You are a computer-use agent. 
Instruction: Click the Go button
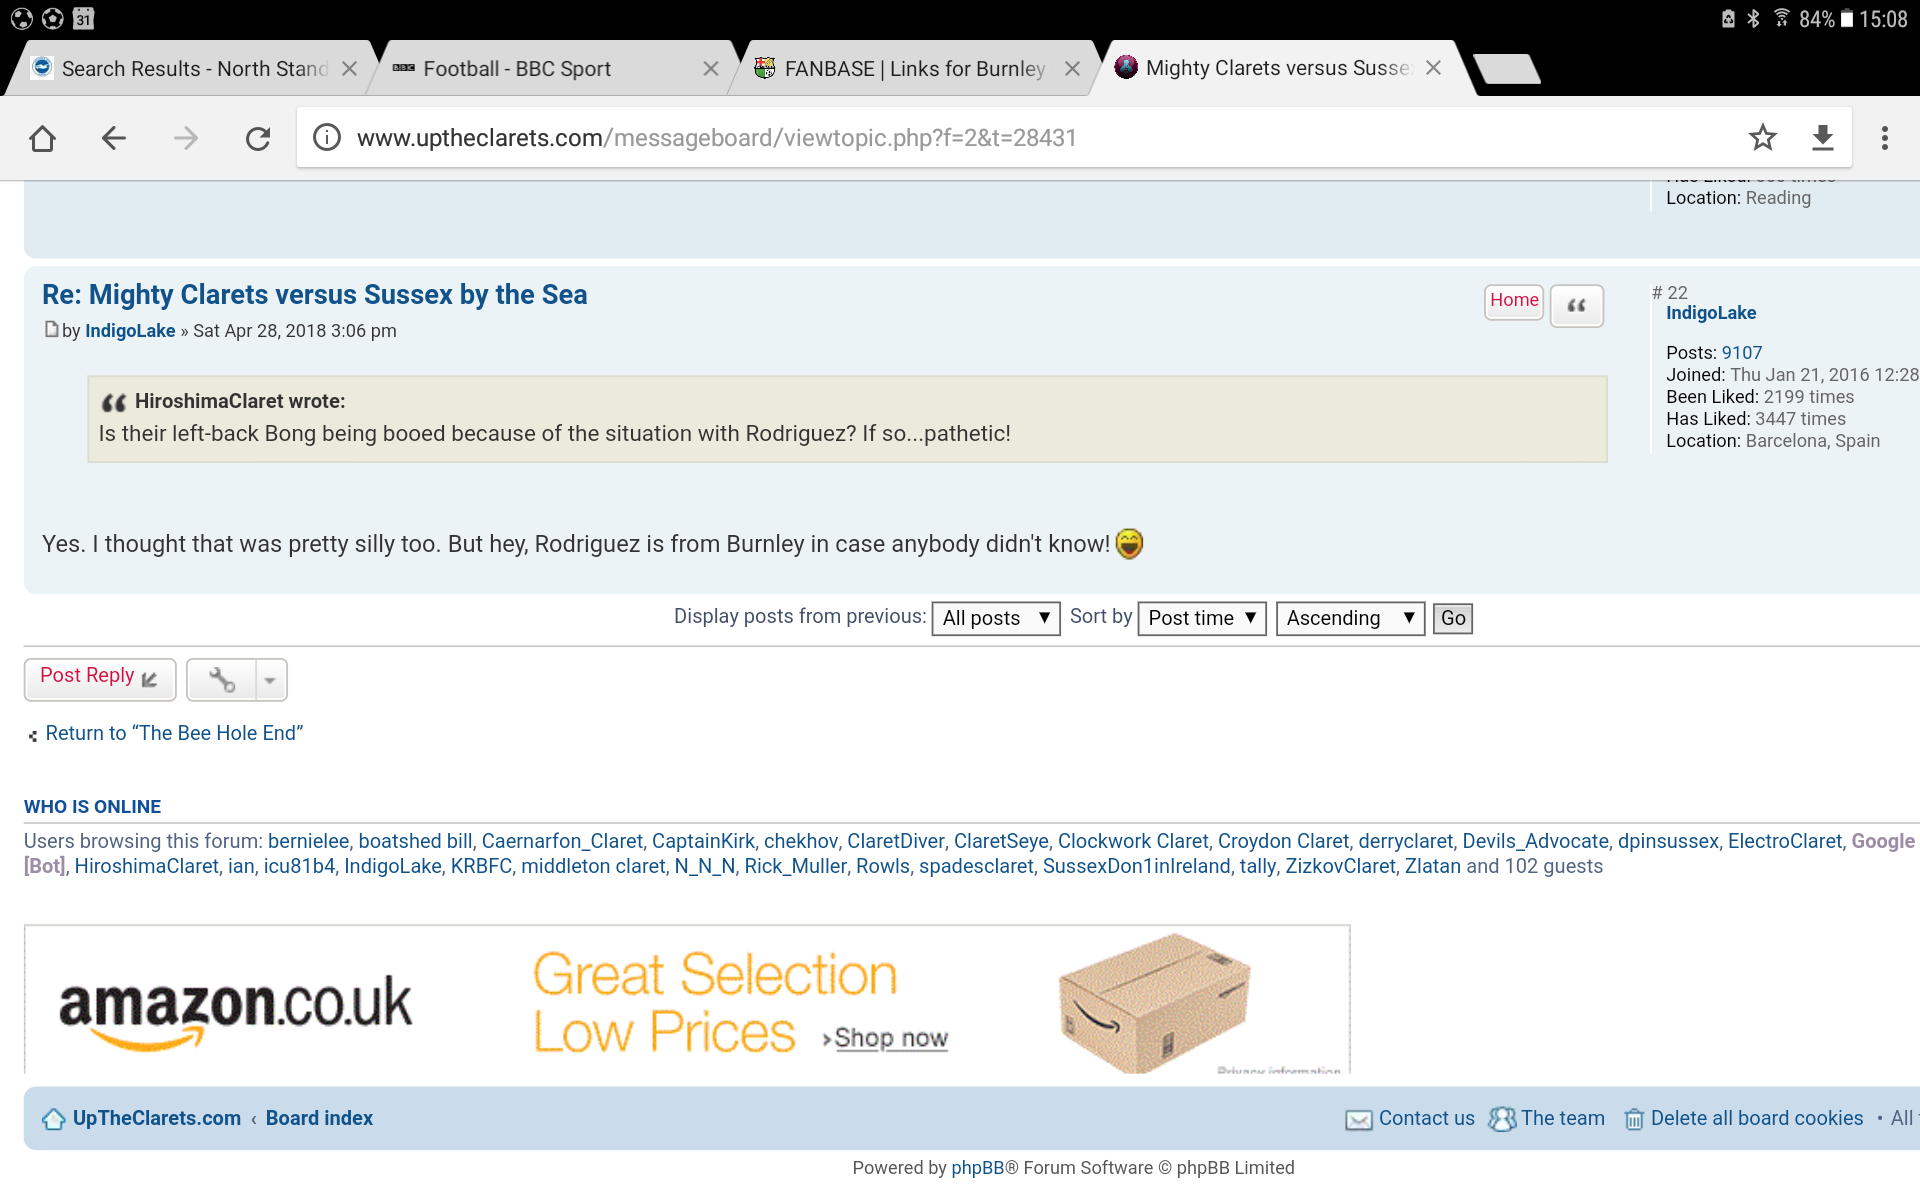[x=1453, y=618]
